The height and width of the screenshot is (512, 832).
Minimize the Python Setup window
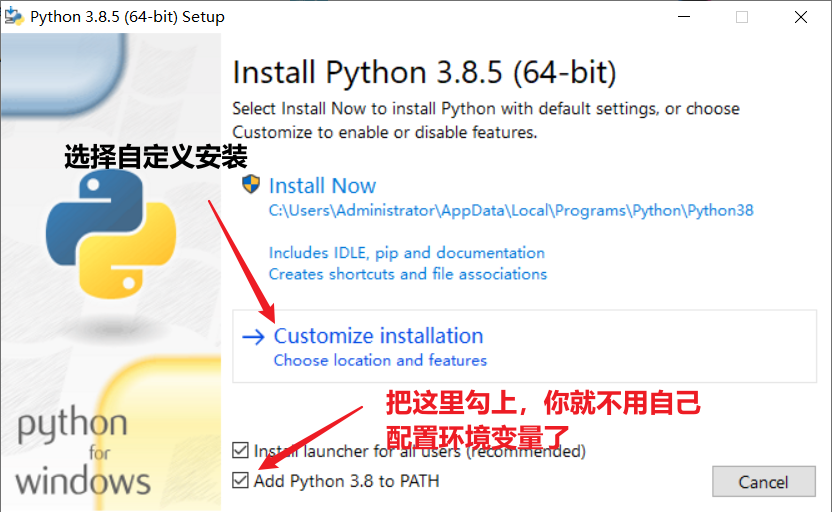pos(682,17)
